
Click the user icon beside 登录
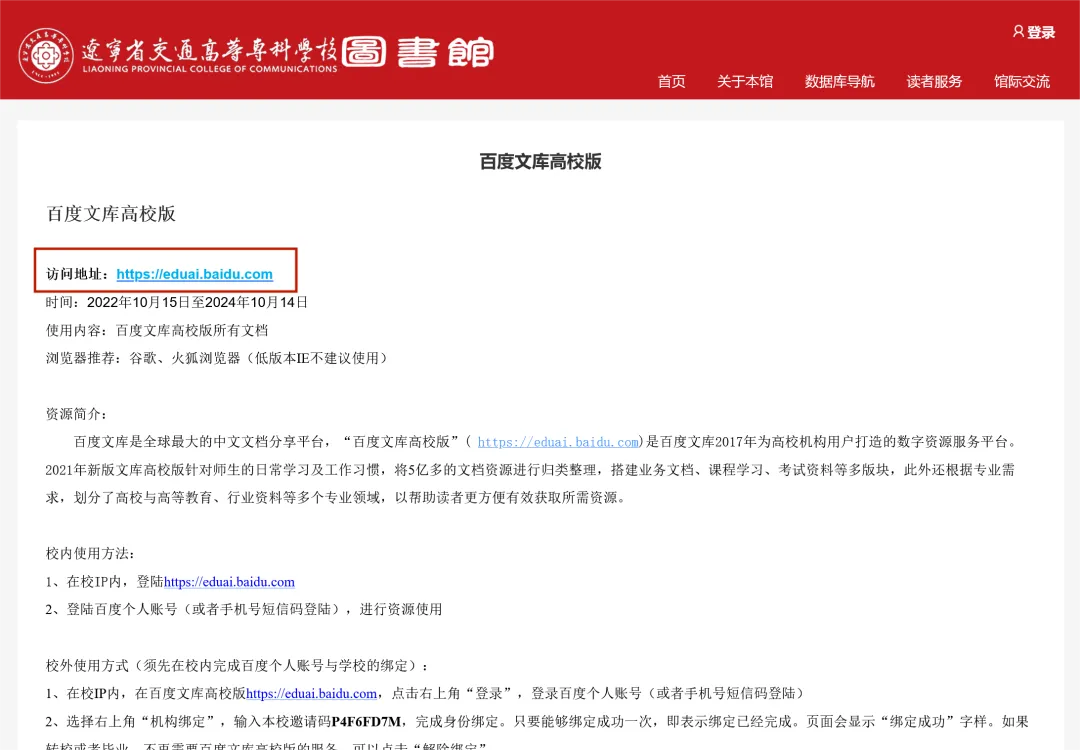click(1018, 32)
